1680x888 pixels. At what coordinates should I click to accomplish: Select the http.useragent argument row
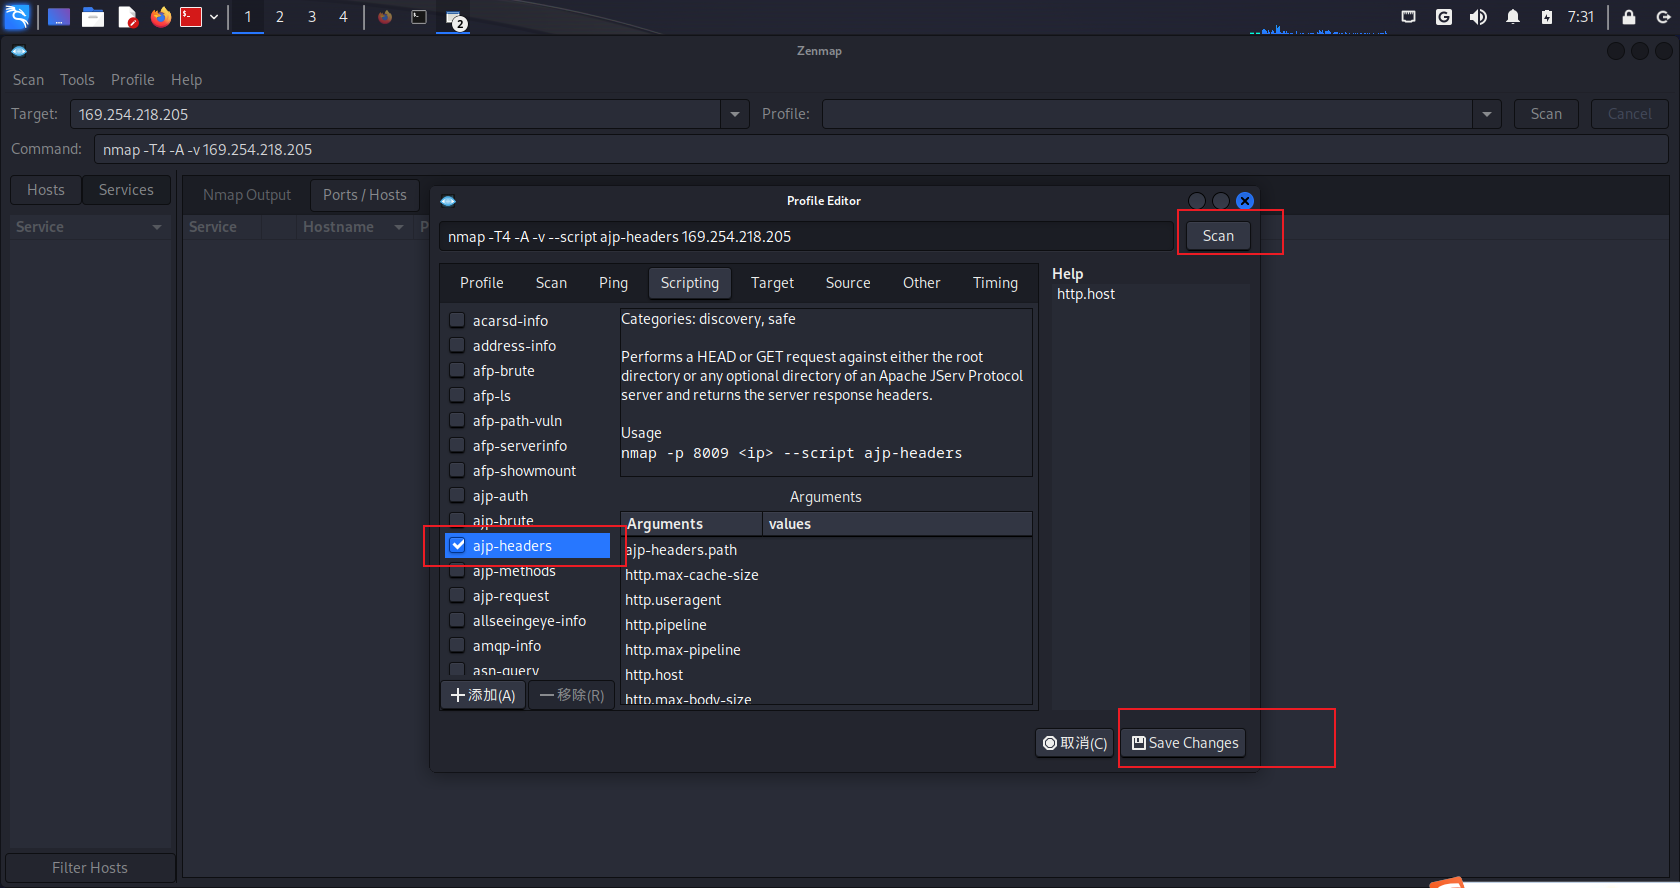[826, 600]
